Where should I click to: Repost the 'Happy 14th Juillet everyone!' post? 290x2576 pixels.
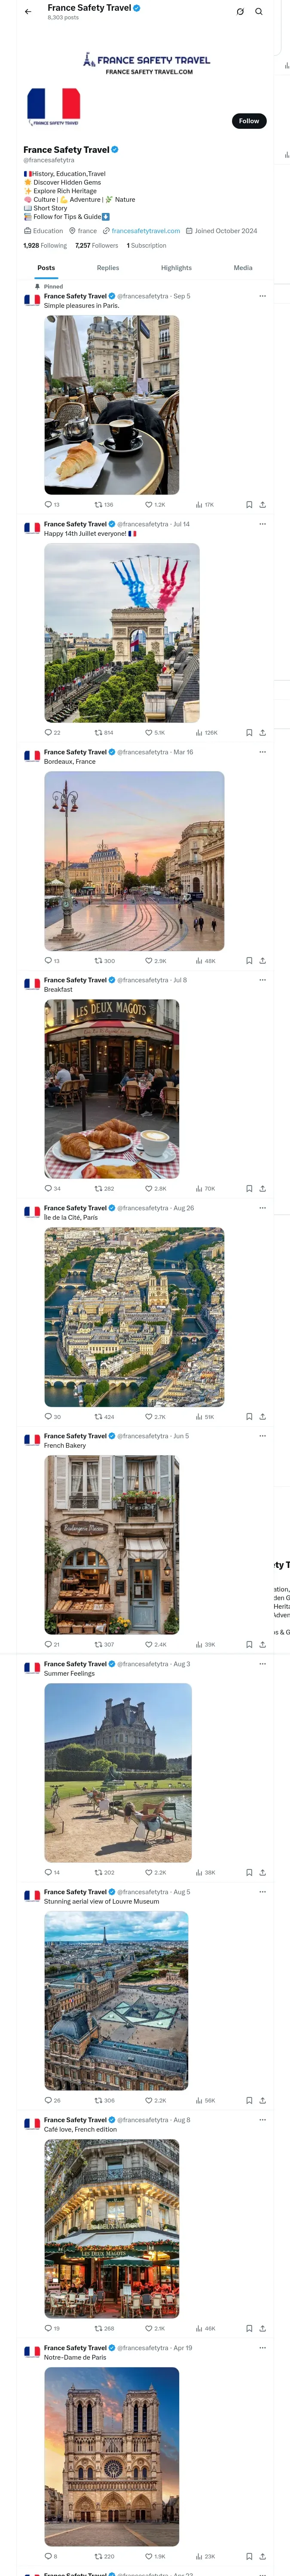click(x=98, y=733)
